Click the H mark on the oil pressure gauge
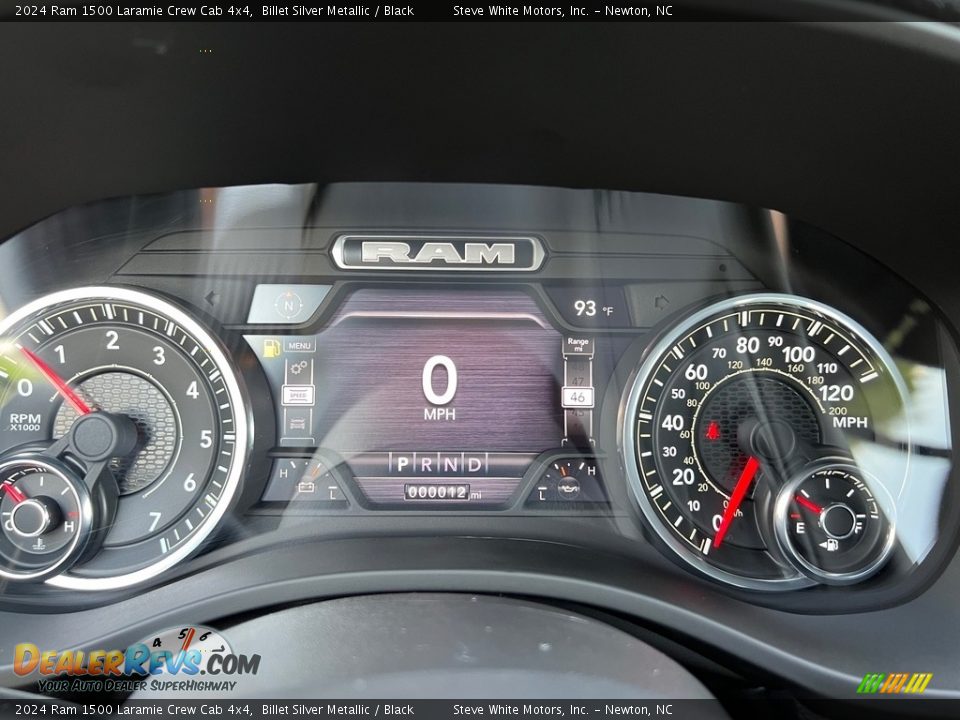960x720 pixels. 591,471
